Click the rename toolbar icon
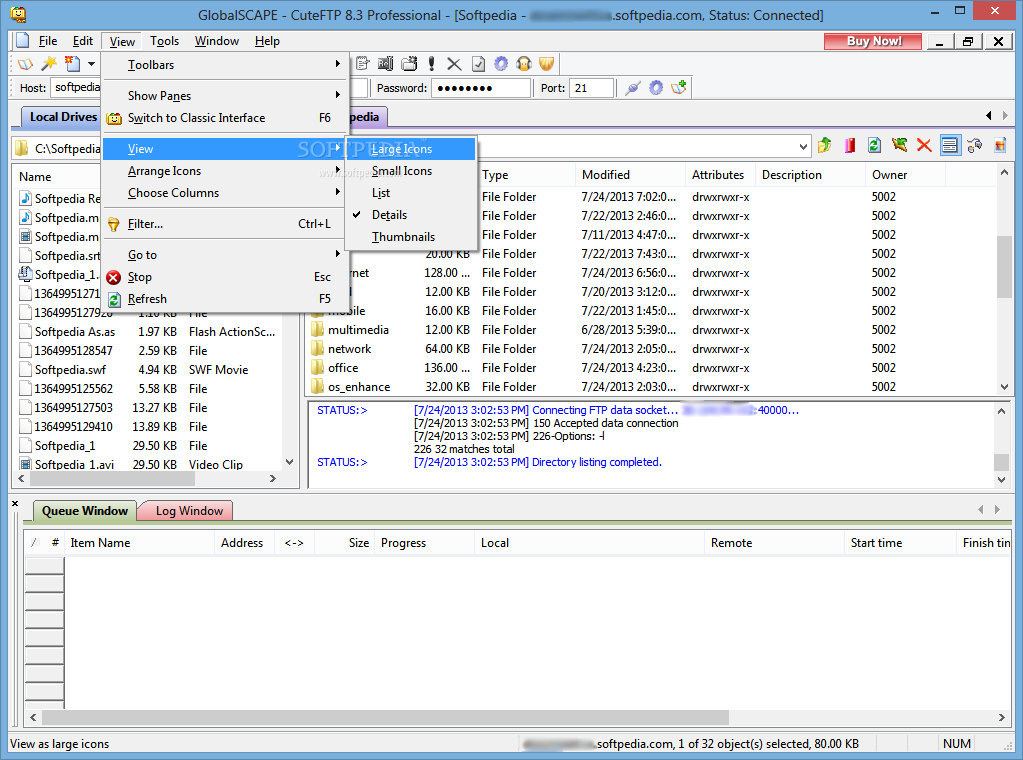 tap(386, 64)
